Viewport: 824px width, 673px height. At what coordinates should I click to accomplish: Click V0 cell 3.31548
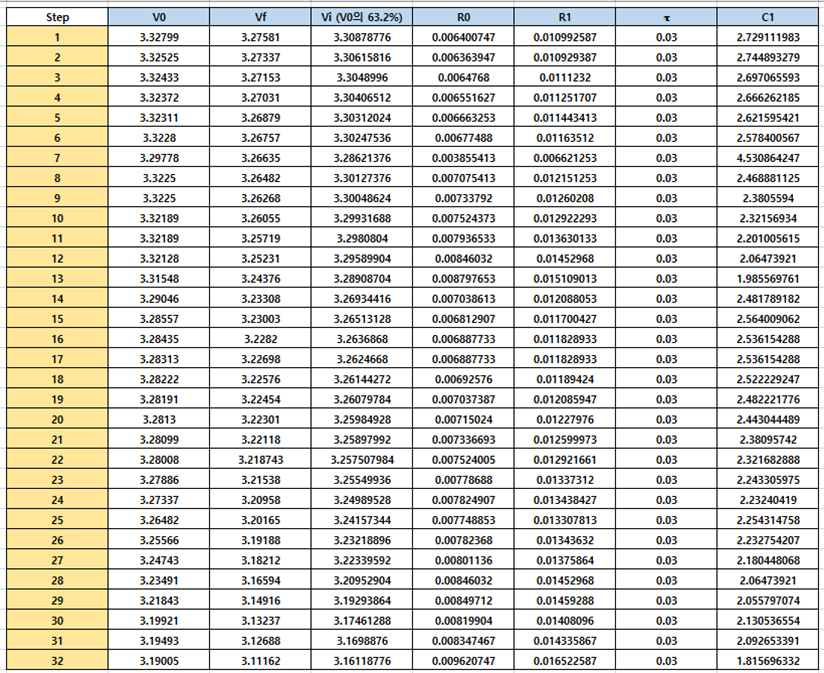pyautogui.click(x=159, y=279)
